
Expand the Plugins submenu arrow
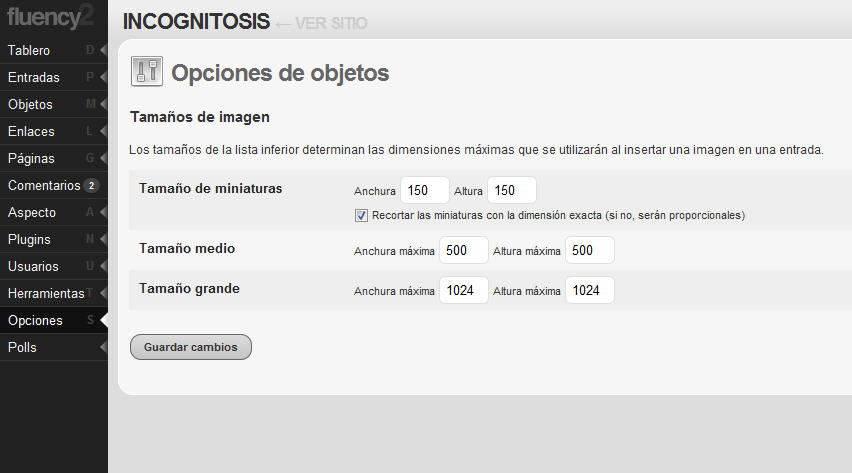coord(103,239)
